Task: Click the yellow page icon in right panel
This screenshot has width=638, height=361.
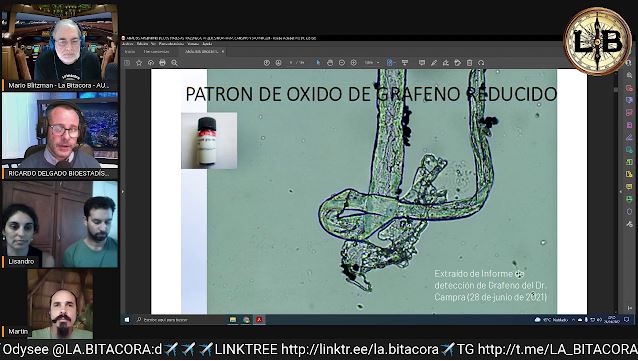Action: click(629, 174)
